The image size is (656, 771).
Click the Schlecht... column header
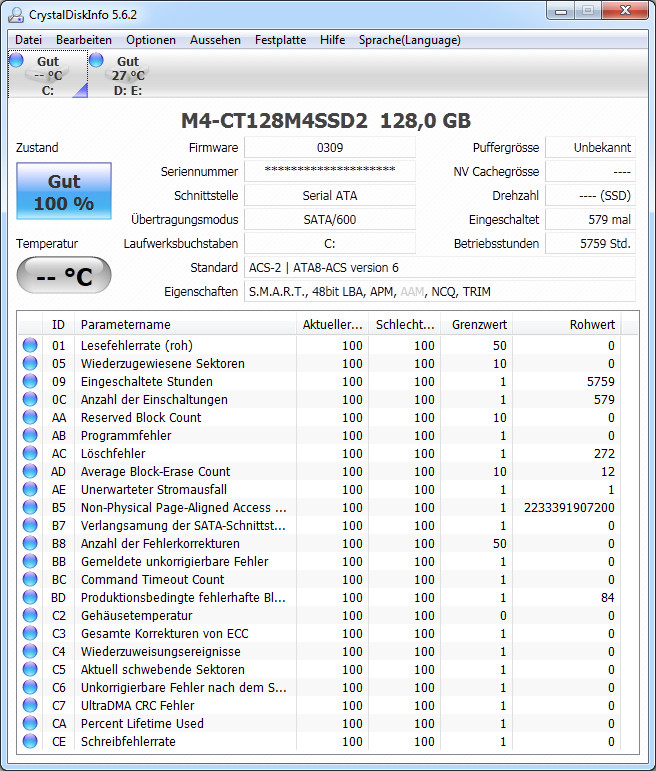(x=405, y=325)
